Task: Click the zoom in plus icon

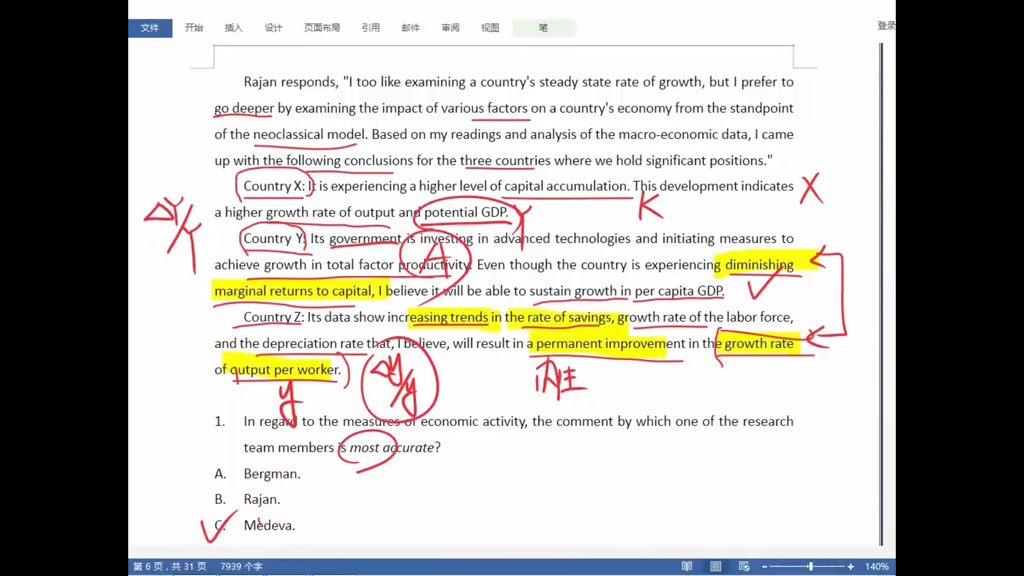Action: click(851, 566)
